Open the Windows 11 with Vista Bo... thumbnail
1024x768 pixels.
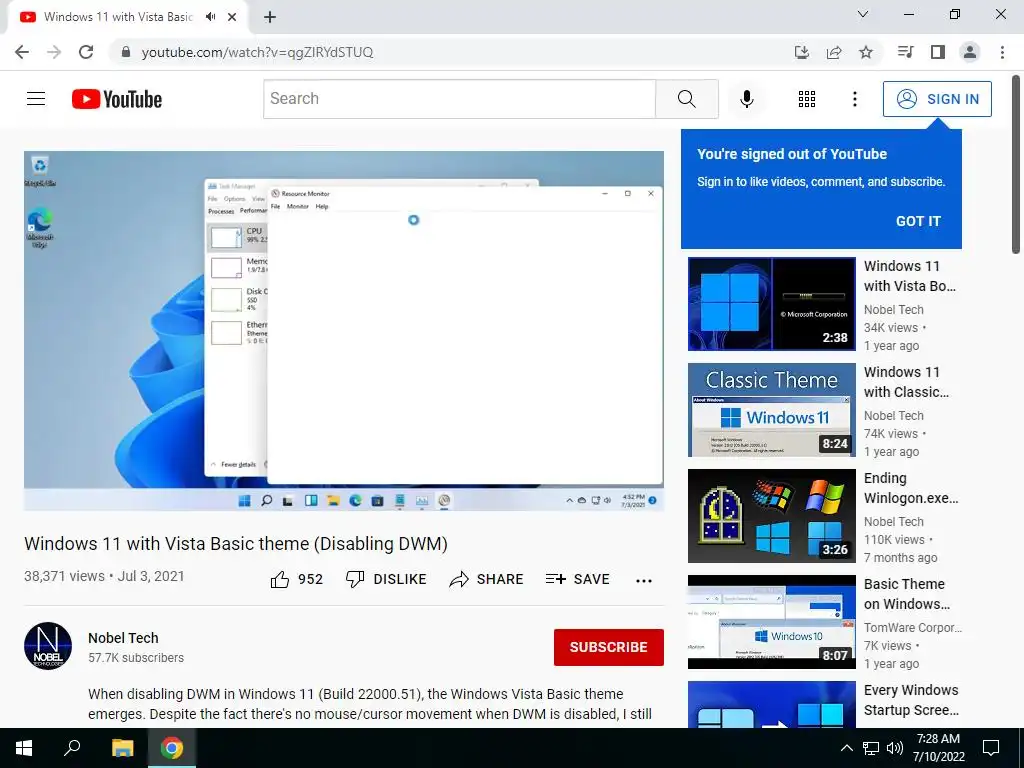(771, 304)
